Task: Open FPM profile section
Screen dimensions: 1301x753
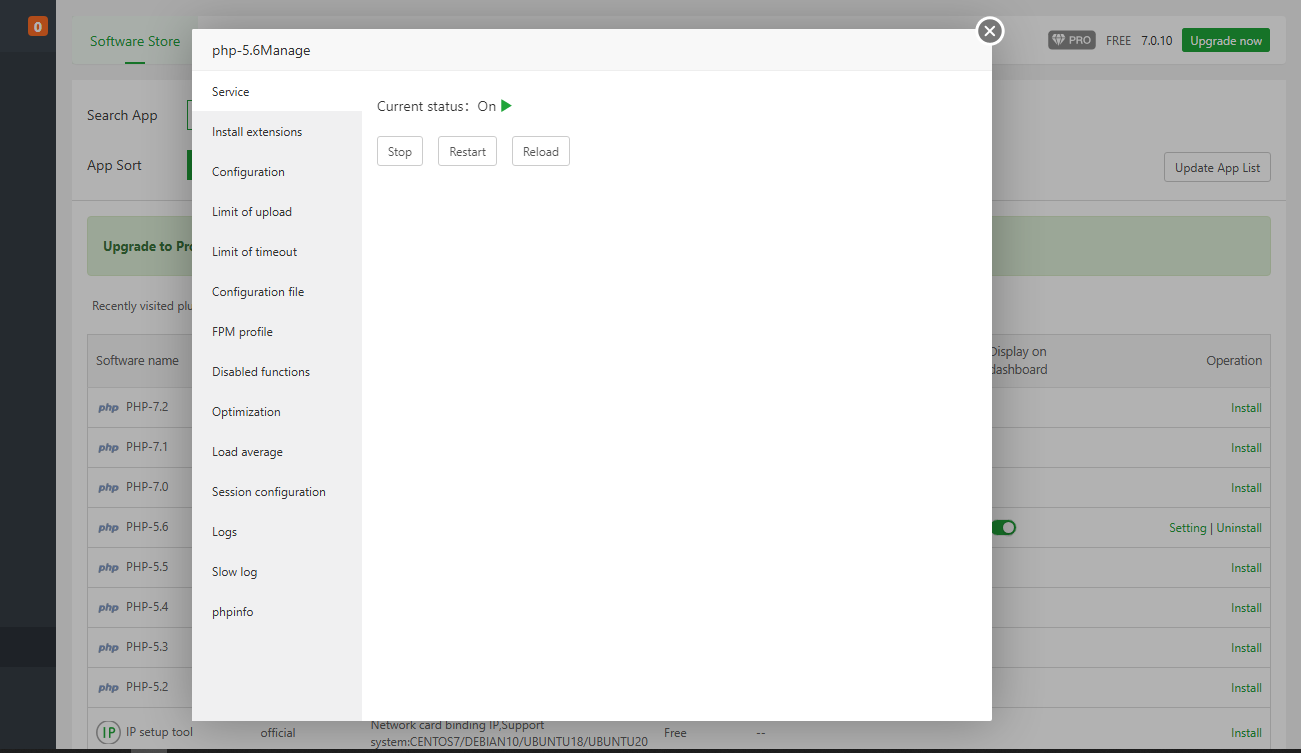Action: pyautogui.click(x=277, y=331)
